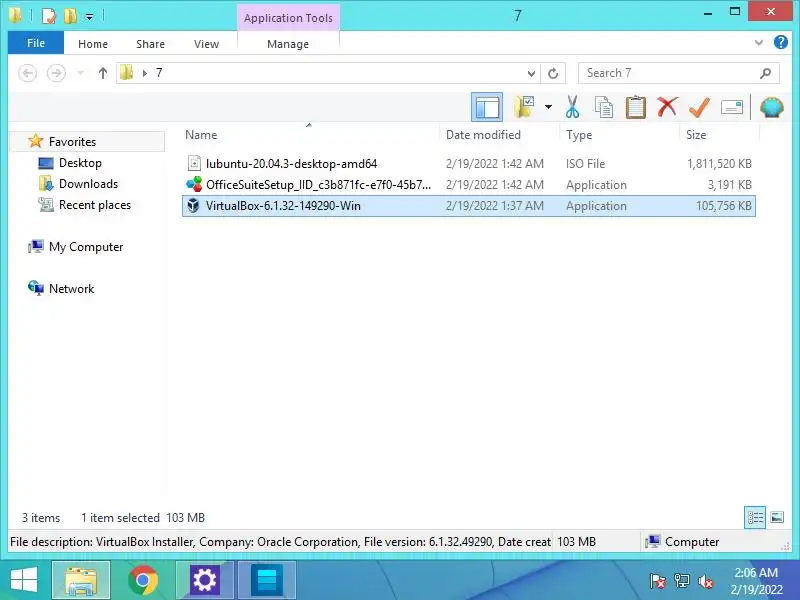Open File Explorer from the taskbar
Screen dimensions: 800x600
click(x=81, y=581)
